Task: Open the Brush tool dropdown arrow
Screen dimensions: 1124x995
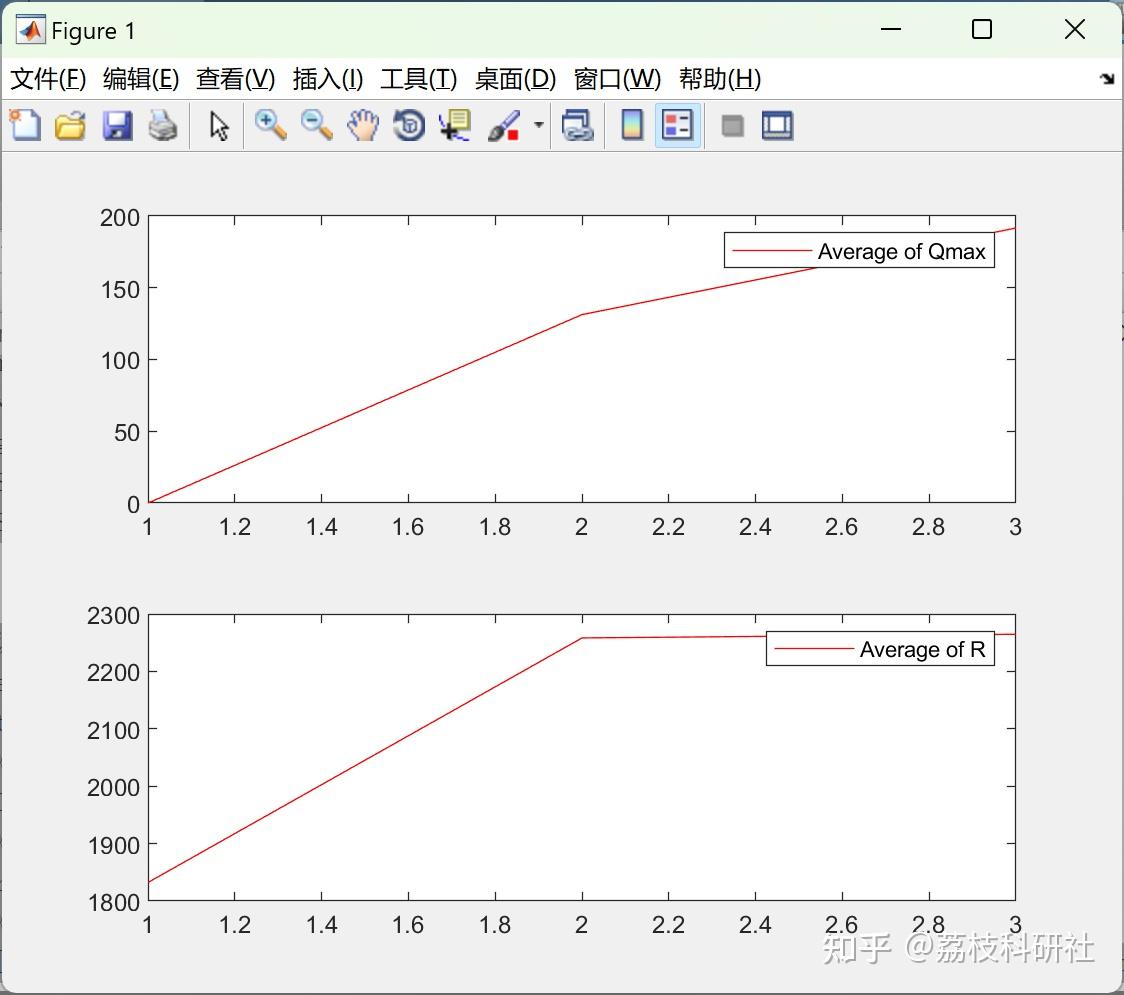Action: coord(537,128)
